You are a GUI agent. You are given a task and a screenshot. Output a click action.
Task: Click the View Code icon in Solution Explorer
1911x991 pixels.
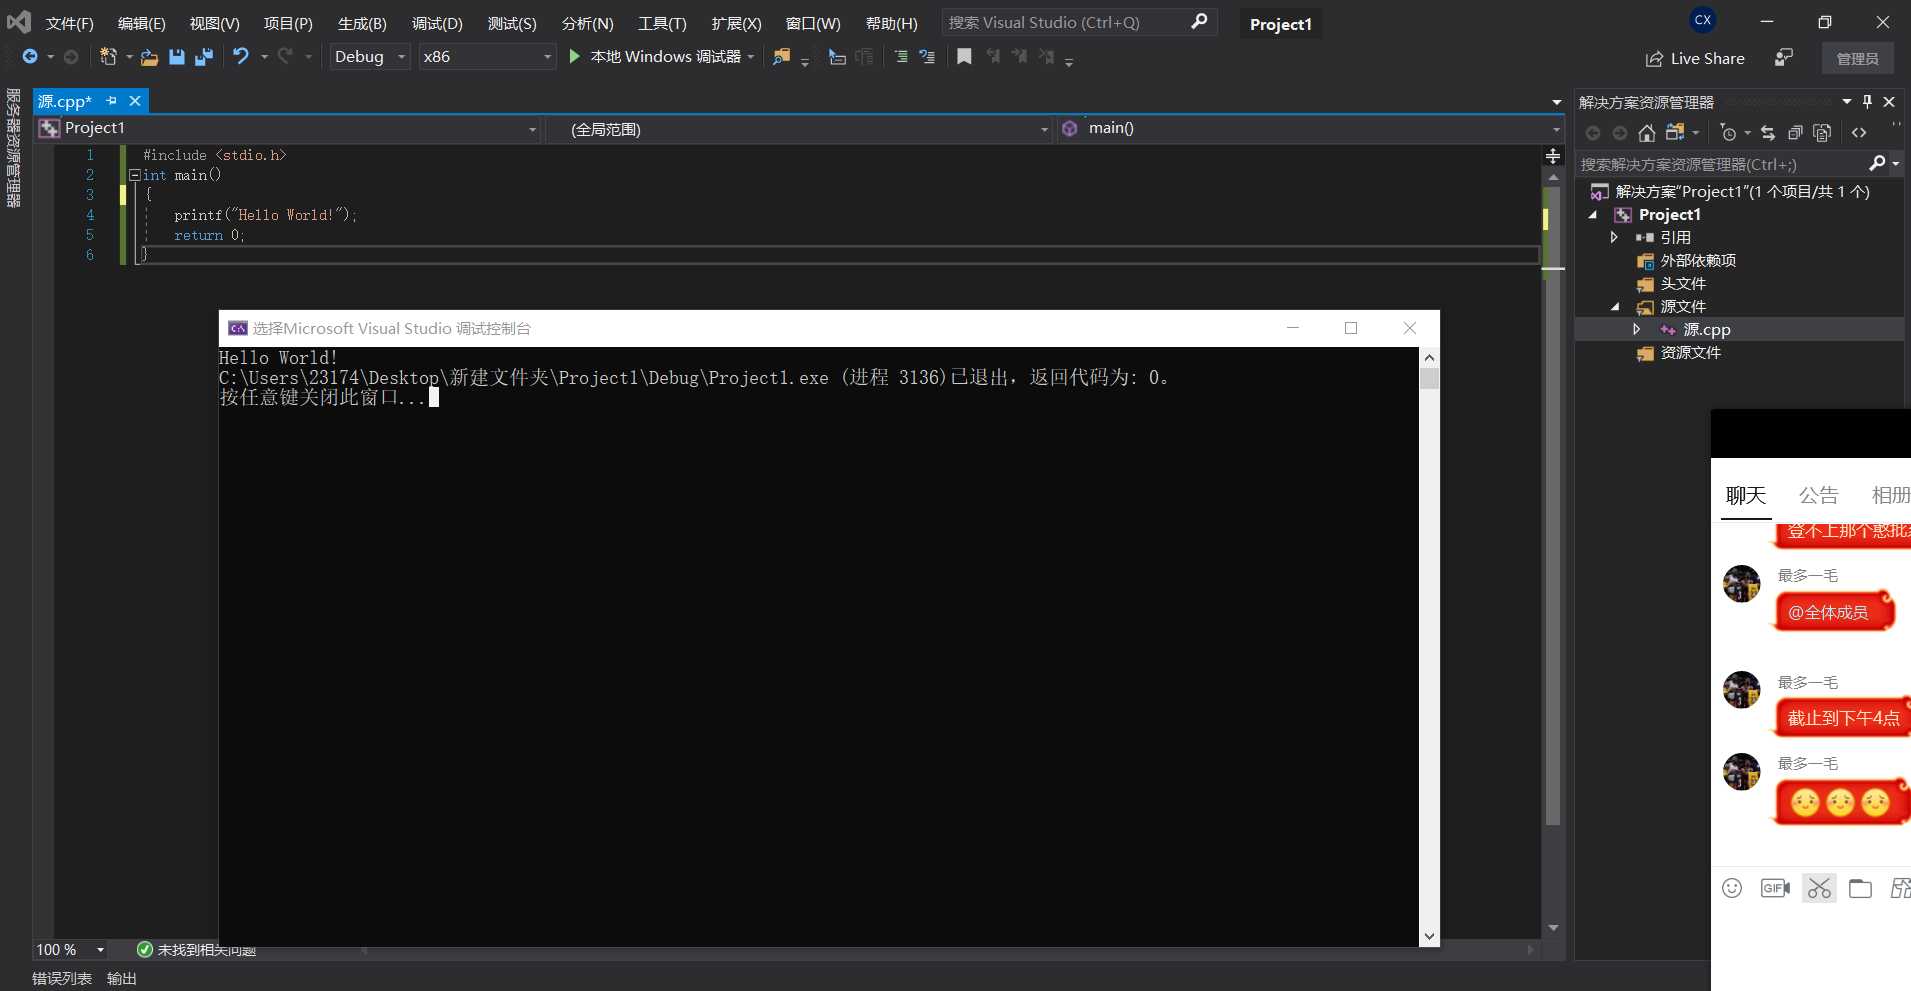(x=1859, y=133)
